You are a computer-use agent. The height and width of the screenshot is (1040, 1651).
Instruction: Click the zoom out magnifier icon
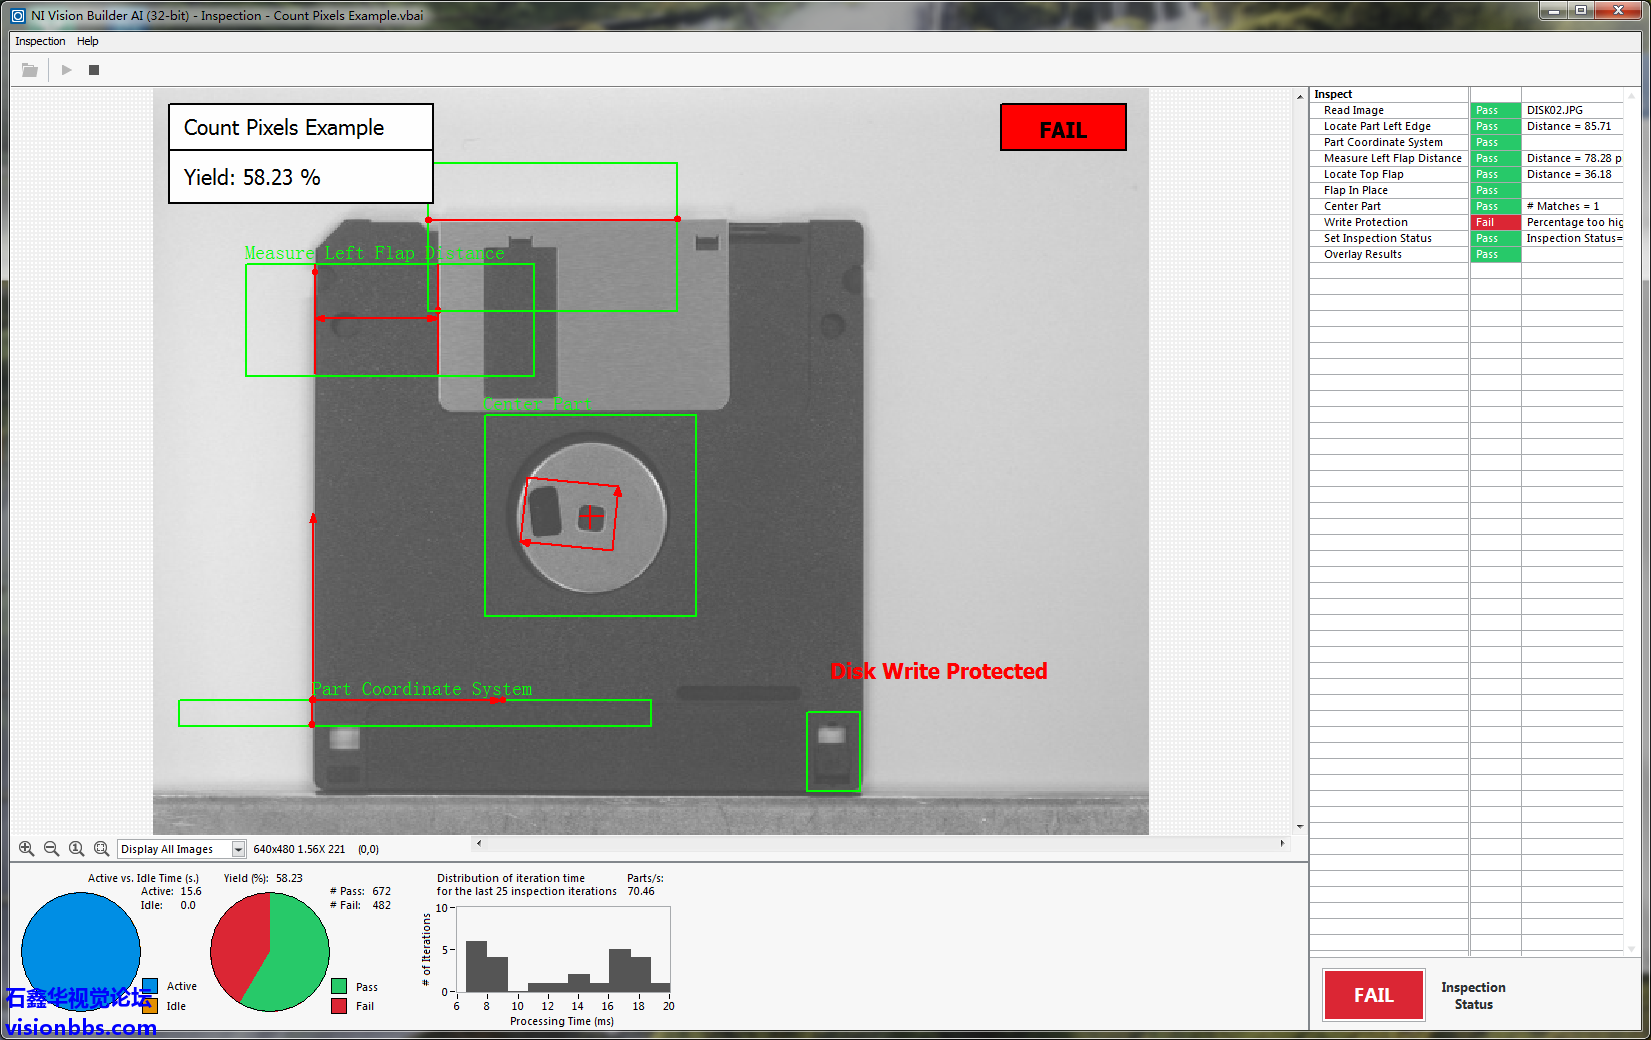[x=51, y=849]
